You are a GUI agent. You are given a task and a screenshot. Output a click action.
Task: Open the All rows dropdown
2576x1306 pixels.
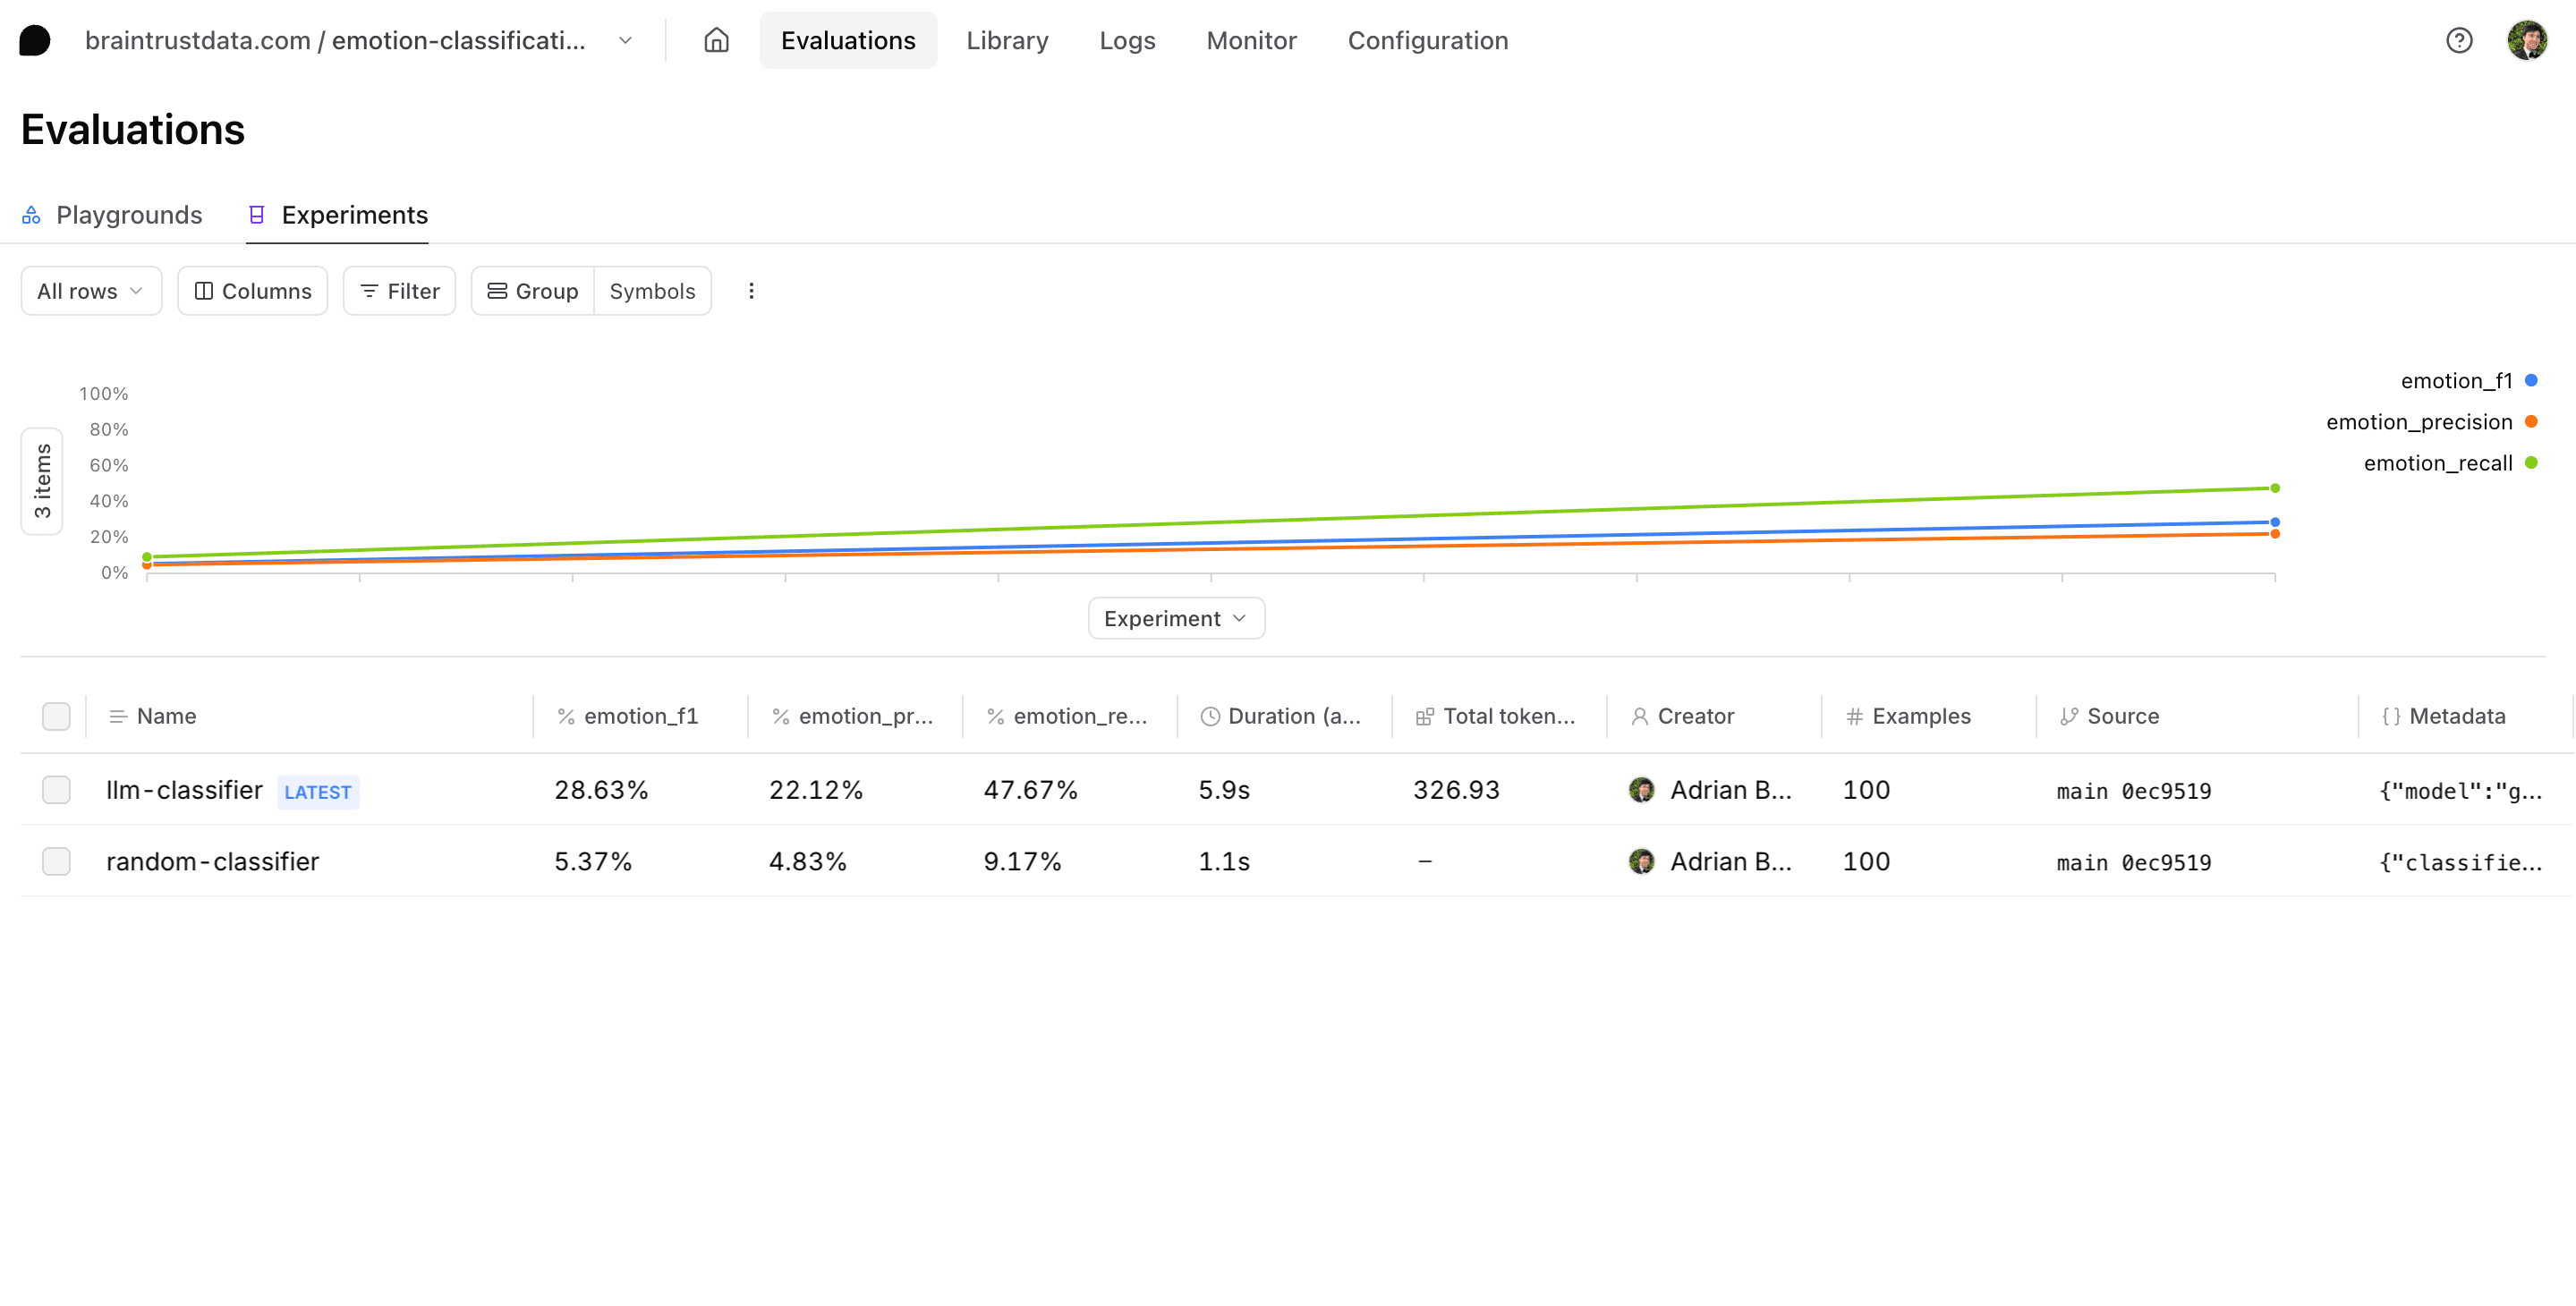point(91,291)
